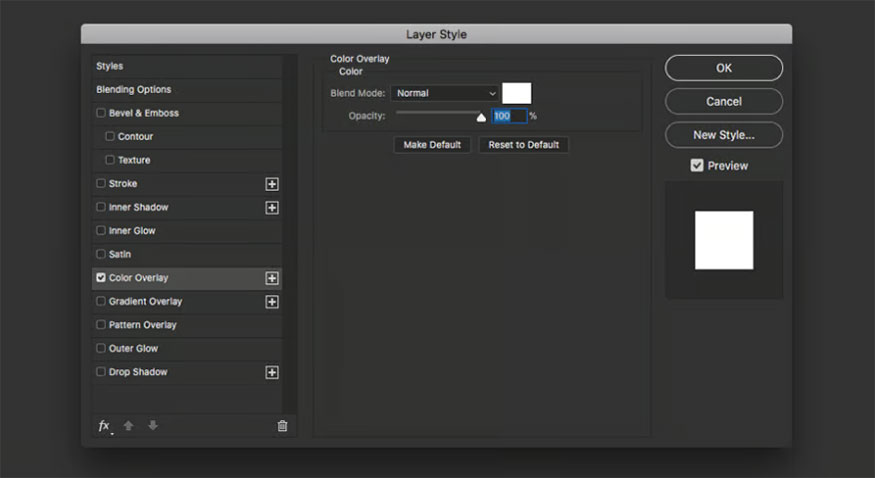Viewport: 875px width, 478px height.
Task: Open the white overlay color swatch
Action: pos(516,93)
